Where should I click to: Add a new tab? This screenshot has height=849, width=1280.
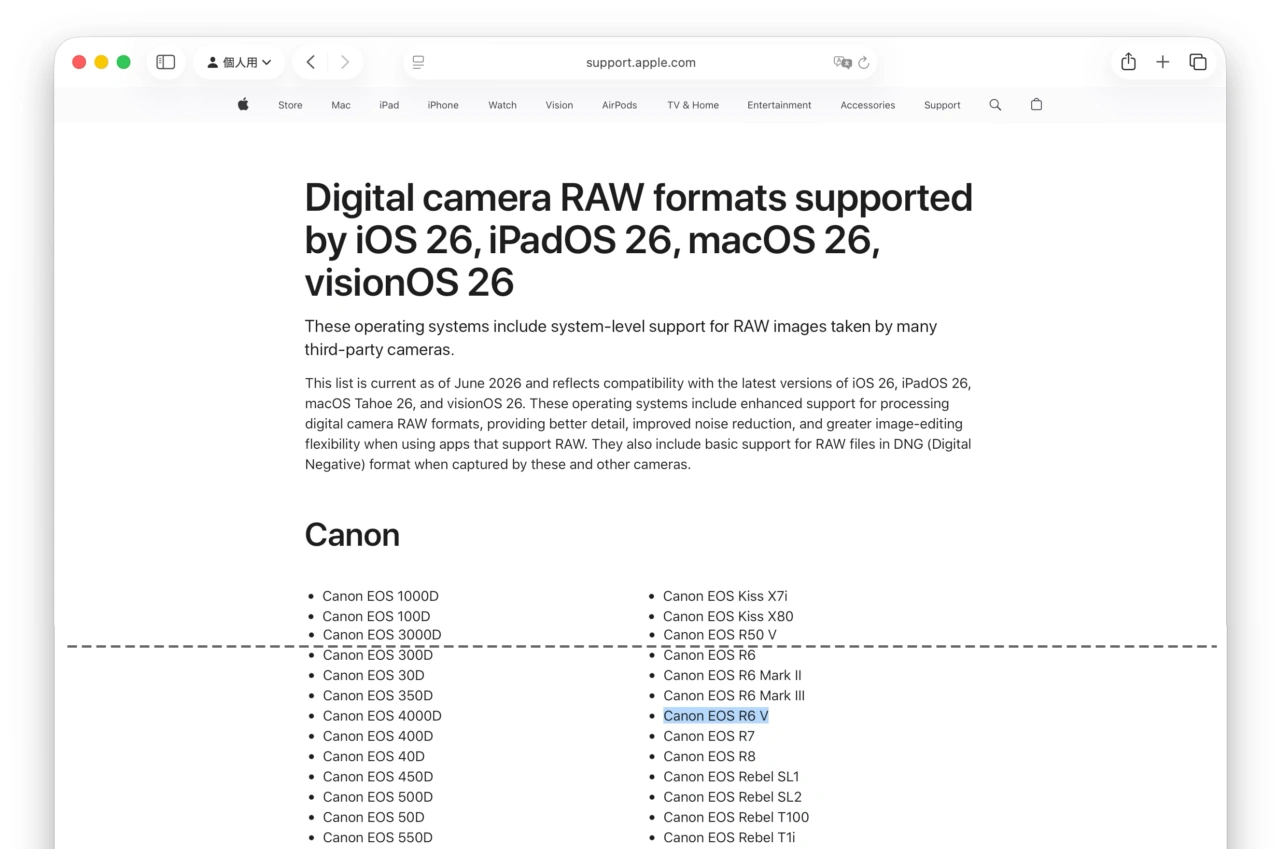1162,62
